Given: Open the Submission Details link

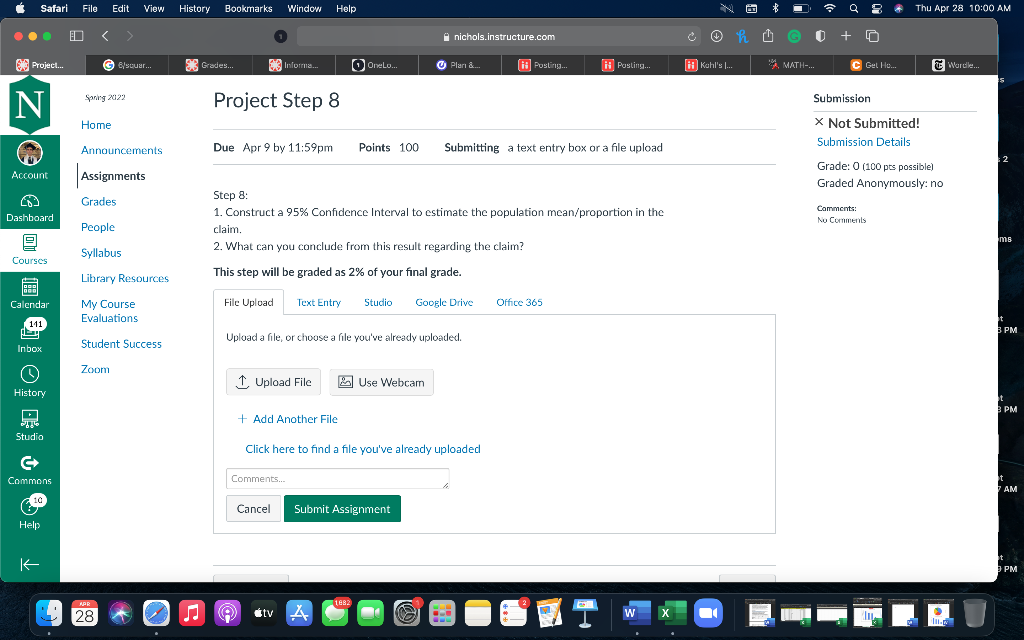Looking at the screenshot, I should point(863,142).
